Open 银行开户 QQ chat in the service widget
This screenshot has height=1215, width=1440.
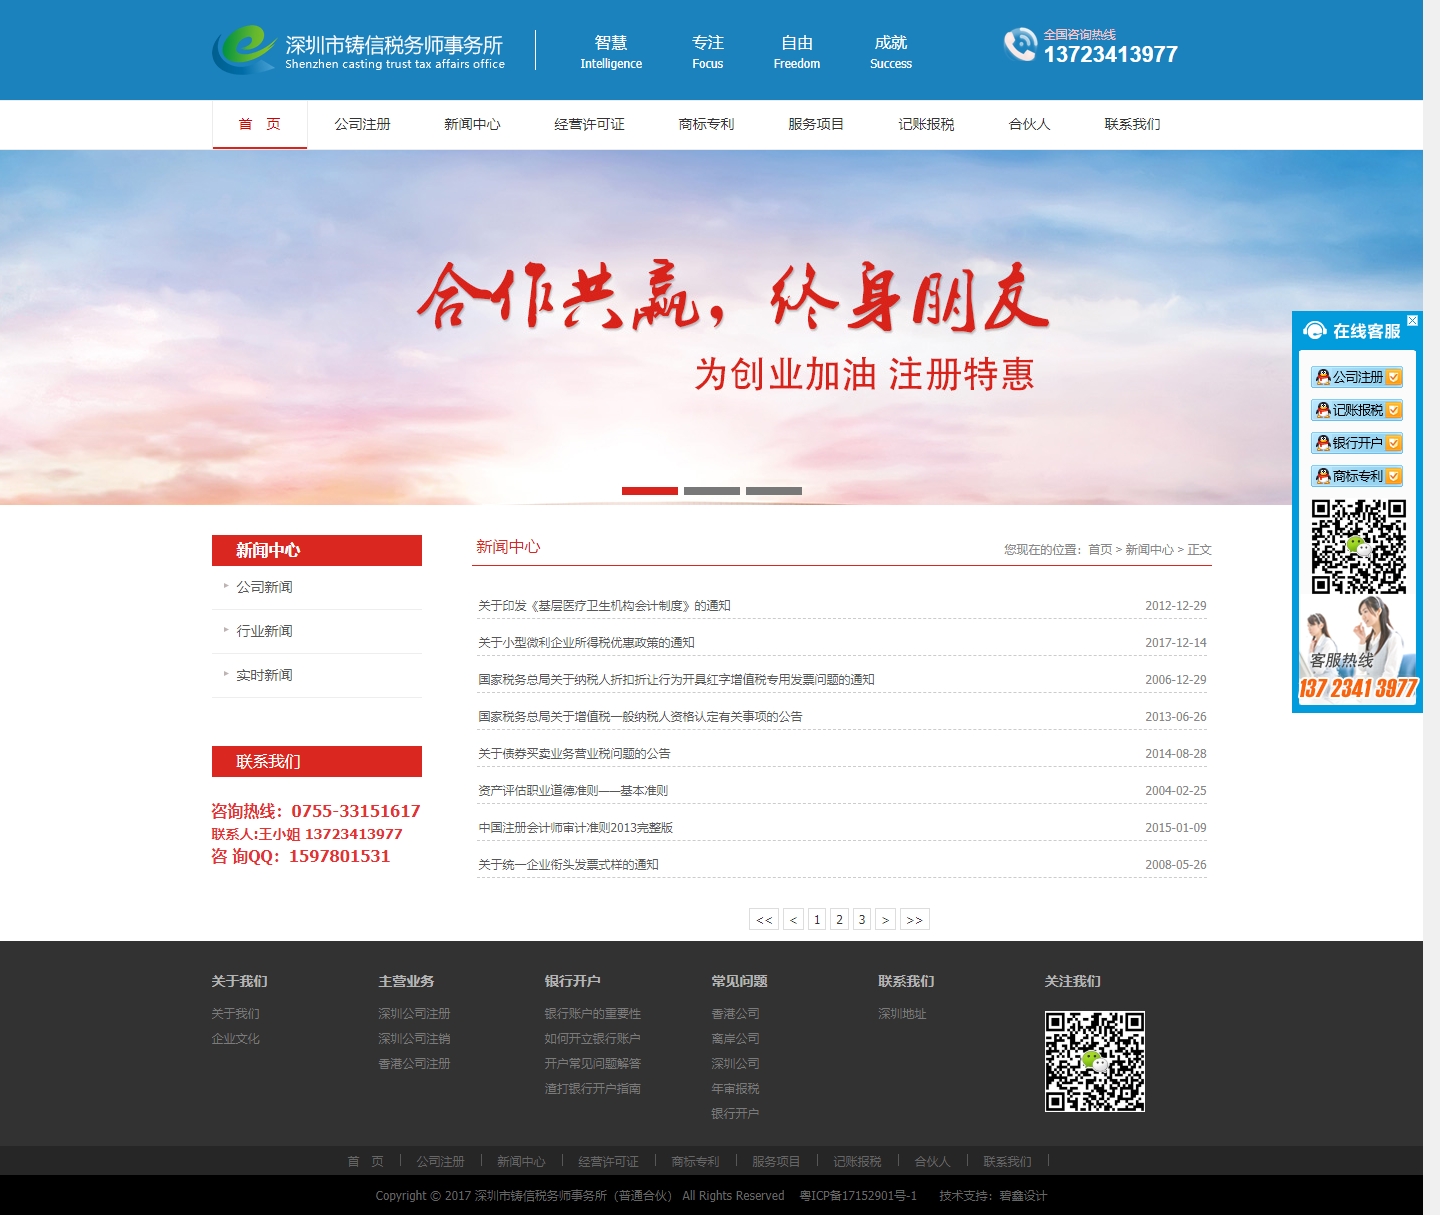[x=1357, y=443]
